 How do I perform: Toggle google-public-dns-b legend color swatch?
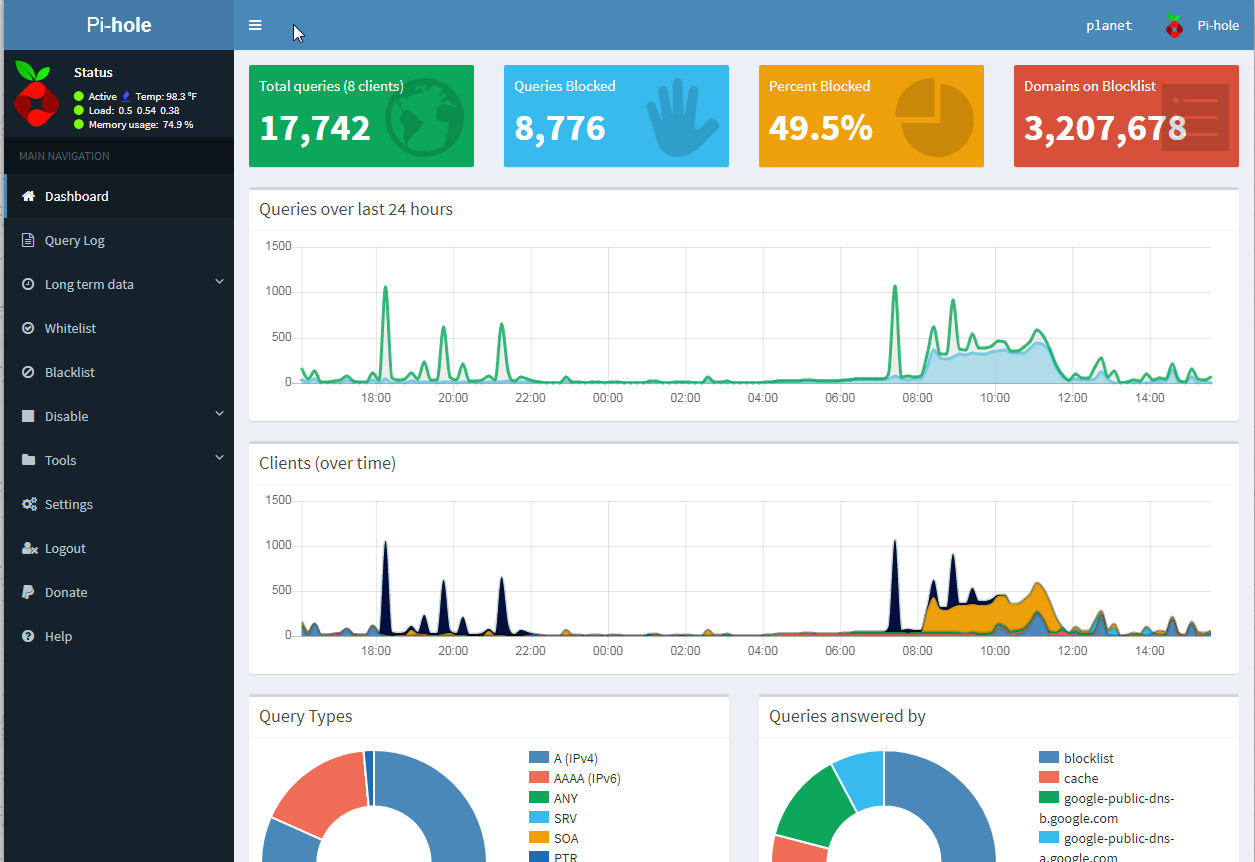(x=1049, y=798)
